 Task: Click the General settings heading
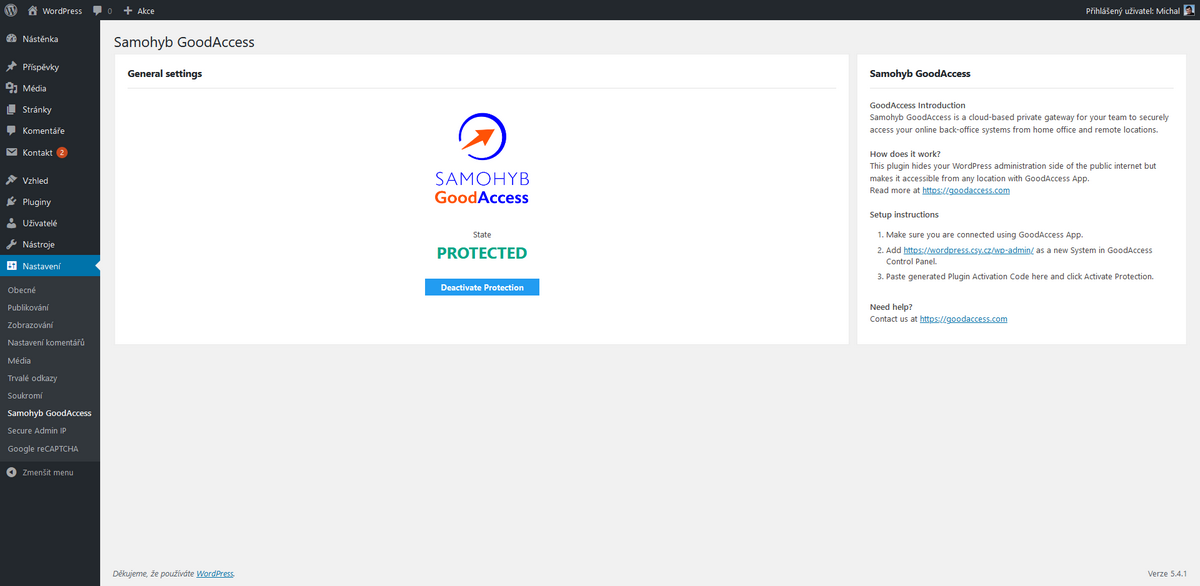pos(165,74)
